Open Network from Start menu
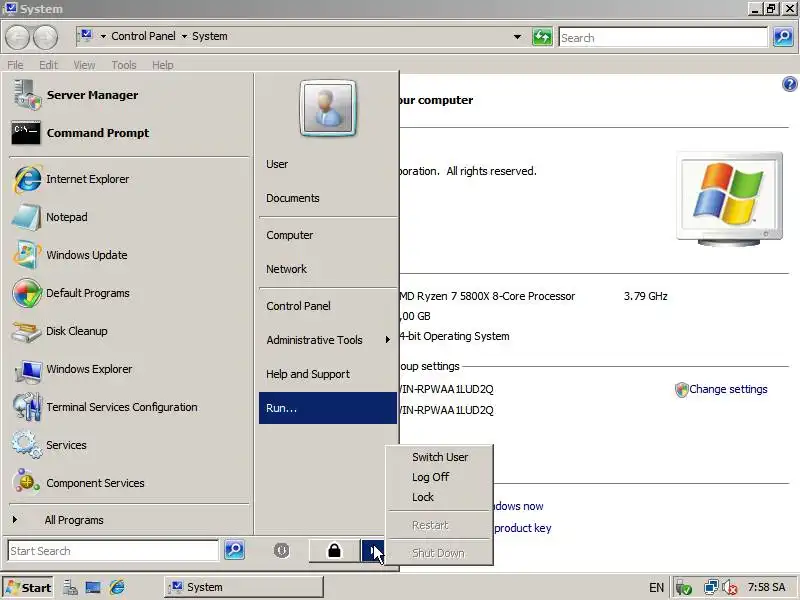Viewport: 800px width, 600px height. click(x=328, y=269)
